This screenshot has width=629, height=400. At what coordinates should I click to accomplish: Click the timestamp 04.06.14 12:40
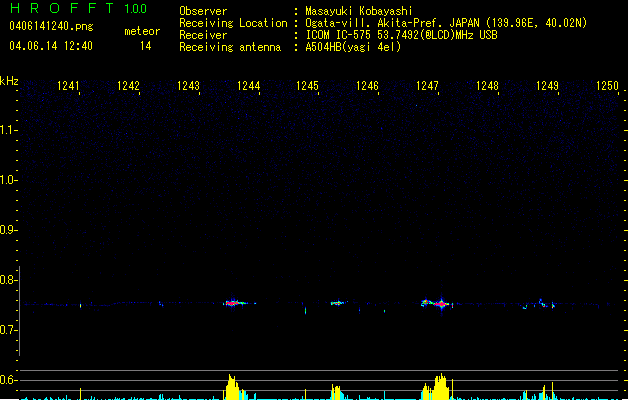coord(51,46)
